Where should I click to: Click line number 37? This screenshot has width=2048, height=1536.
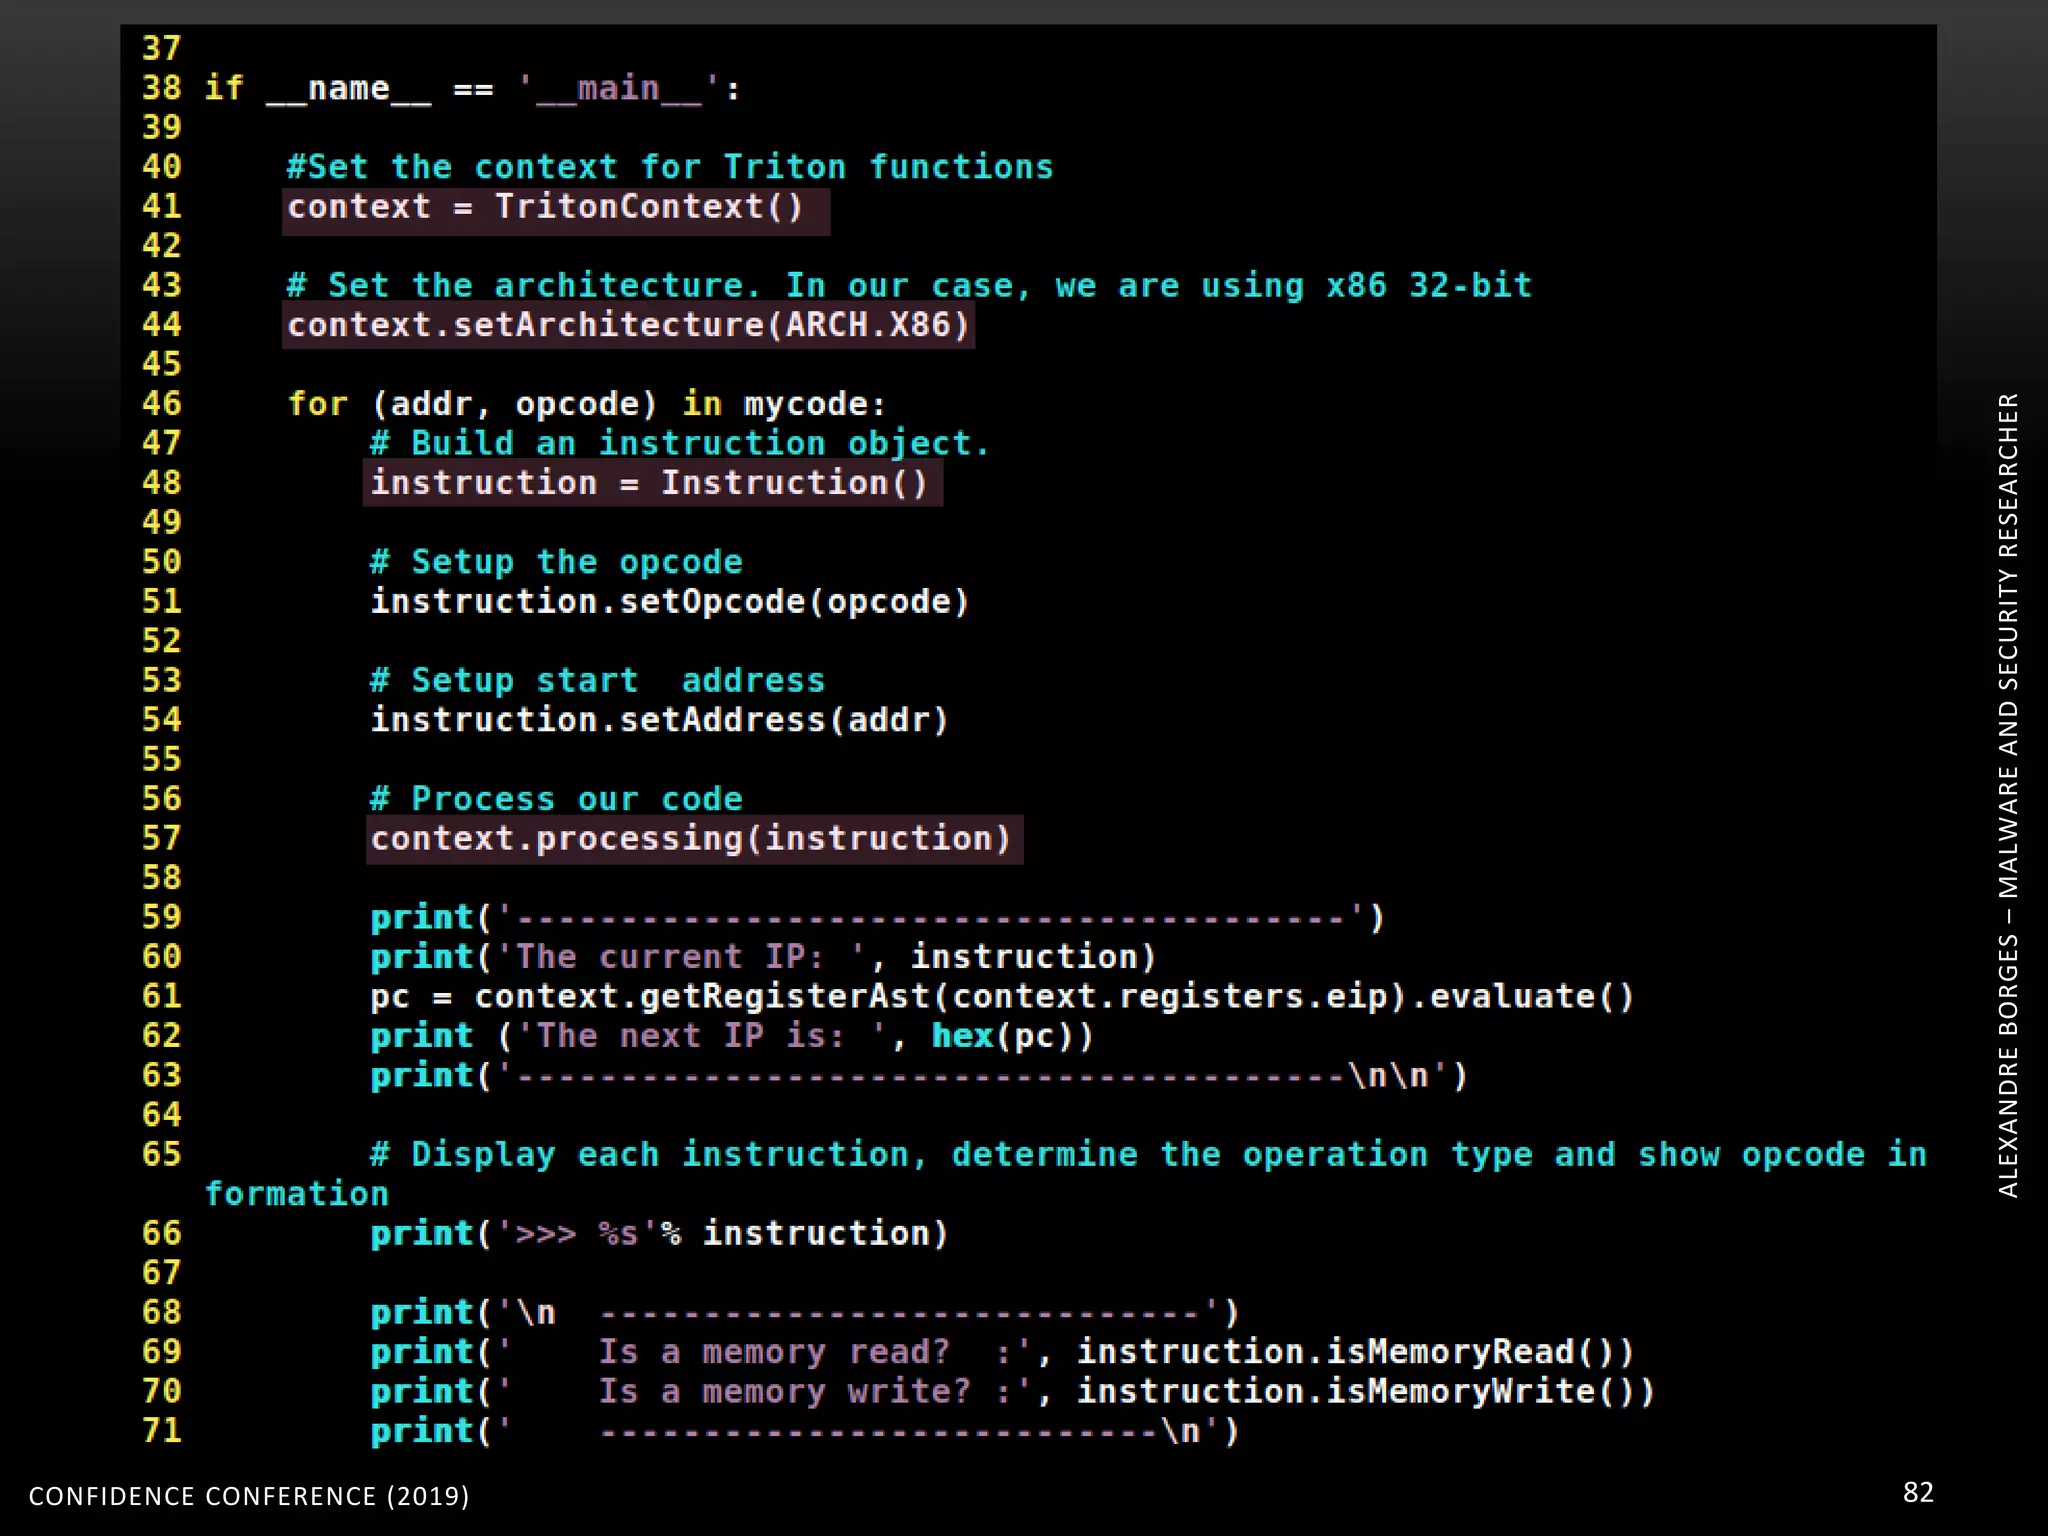pyautogui.click(x=162, y=48)
